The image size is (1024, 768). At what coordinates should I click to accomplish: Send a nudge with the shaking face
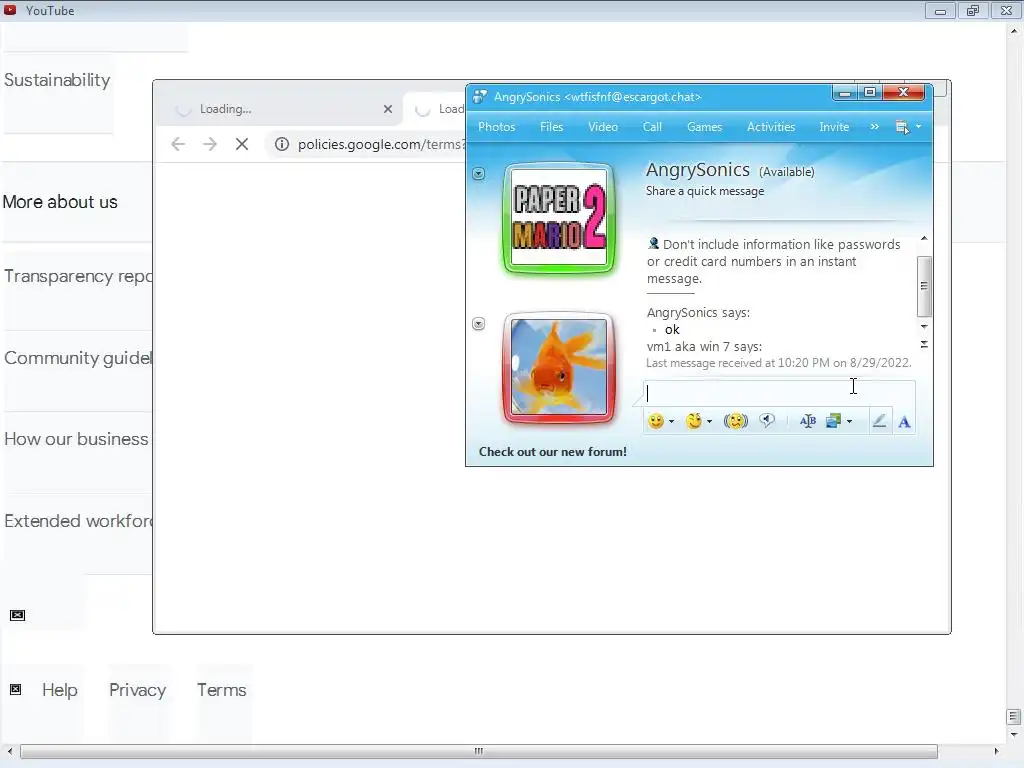point(735,421)
